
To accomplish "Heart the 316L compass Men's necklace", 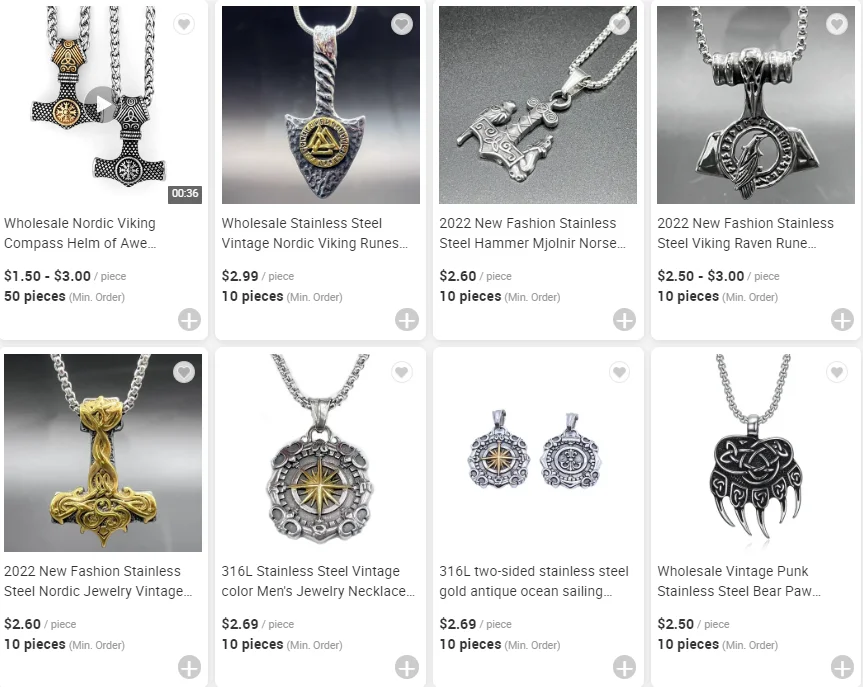I will click(x=402, y=372).
